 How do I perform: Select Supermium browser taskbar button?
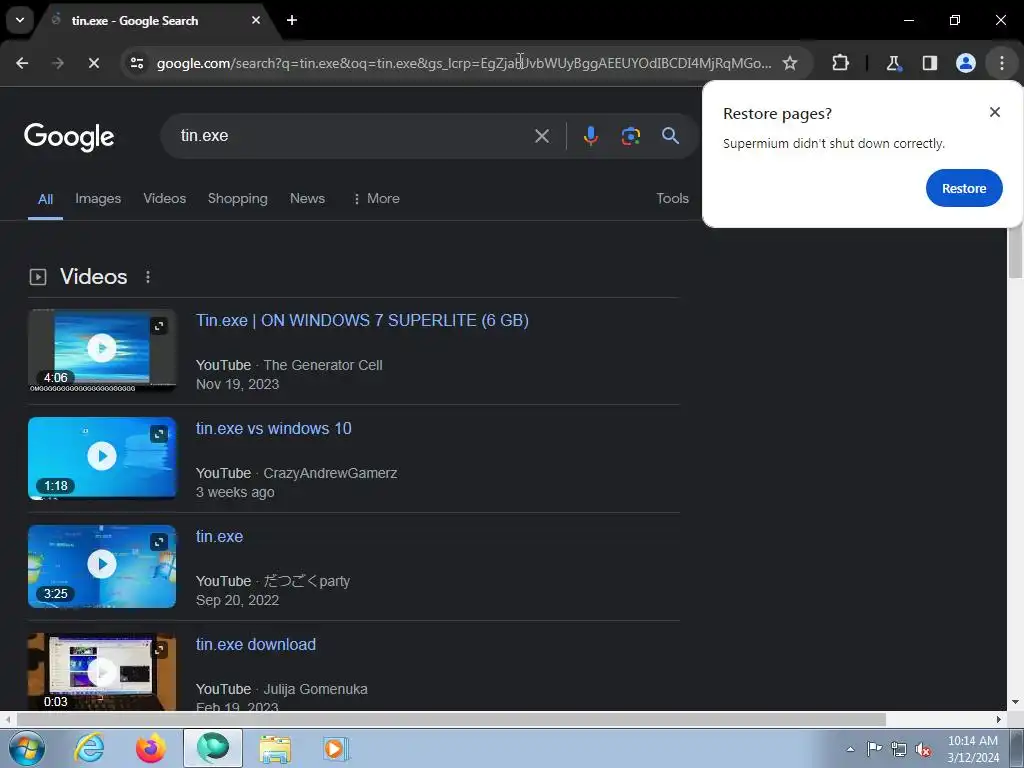(213, 748)
